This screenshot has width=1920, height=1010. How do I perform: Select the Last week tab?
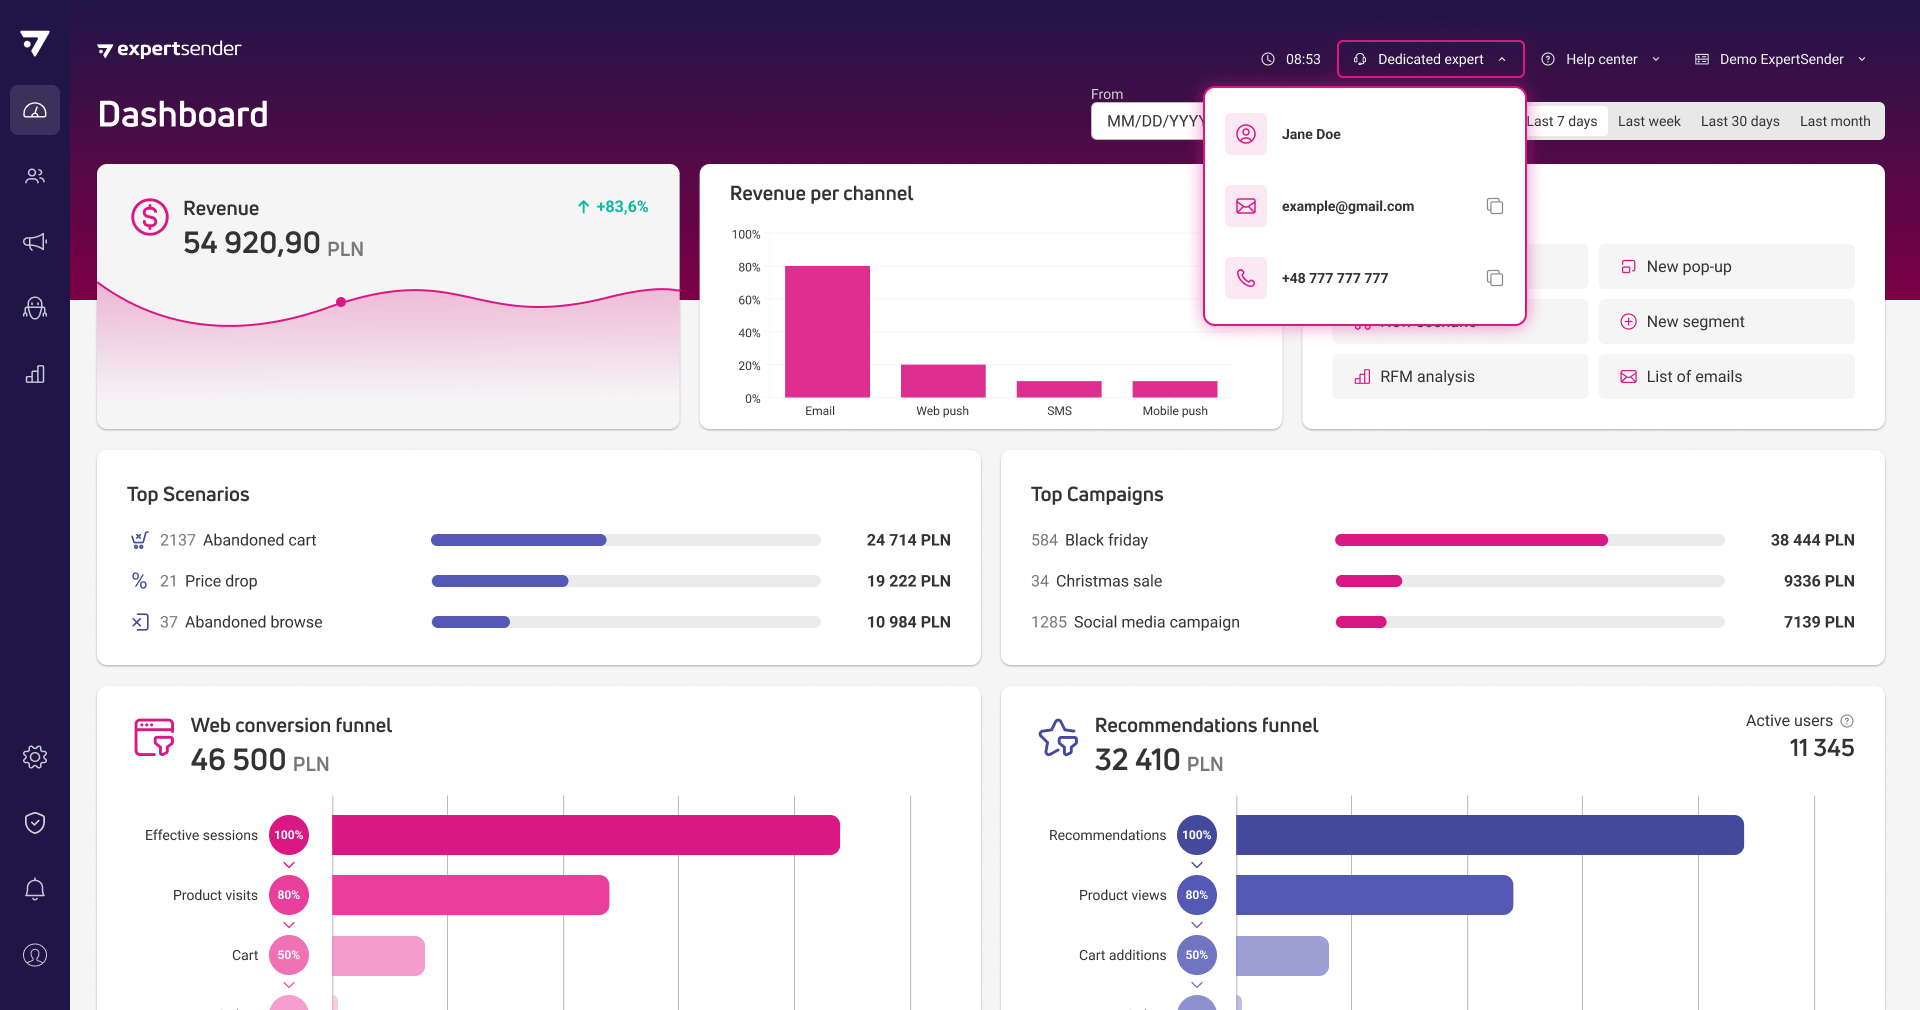pyautogui.click(x=1649, y=121)
